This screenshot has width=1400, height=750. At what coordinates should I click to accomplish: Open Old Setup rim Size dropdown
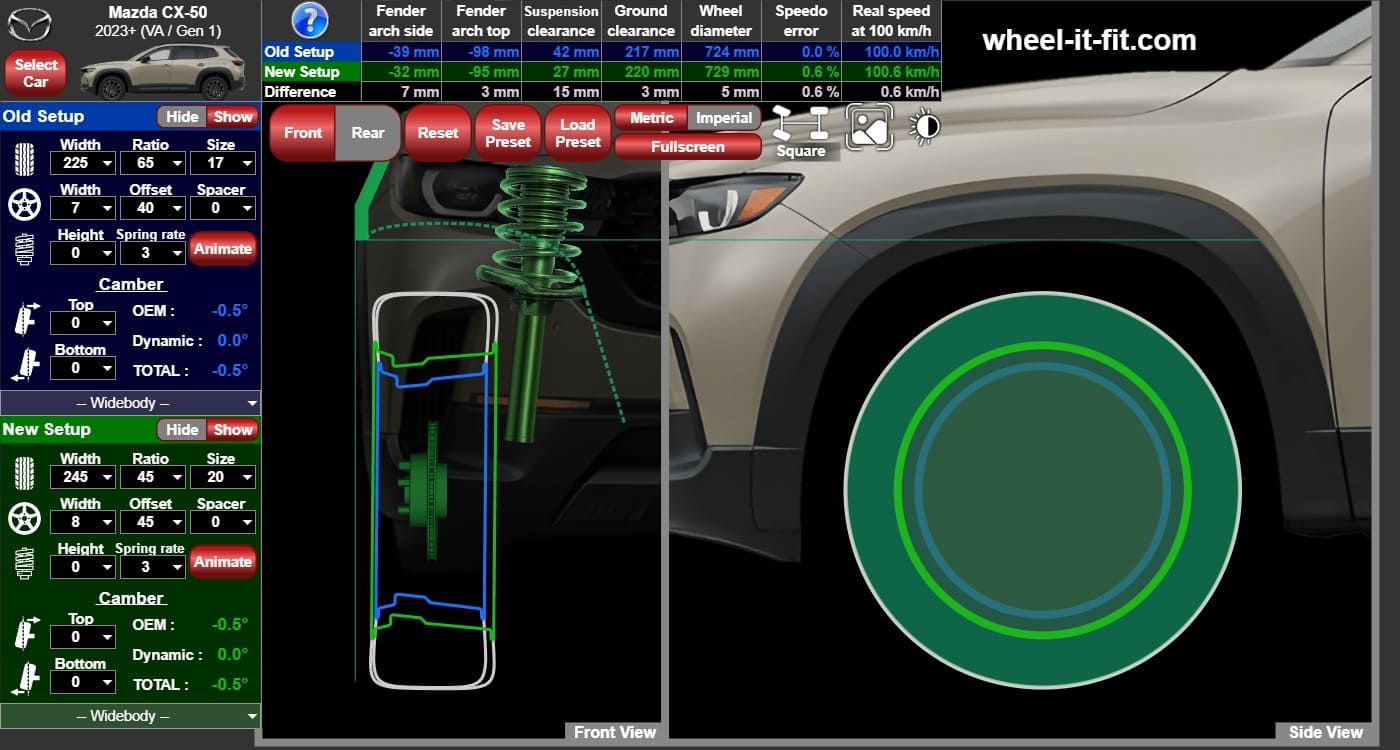[225, 163]
